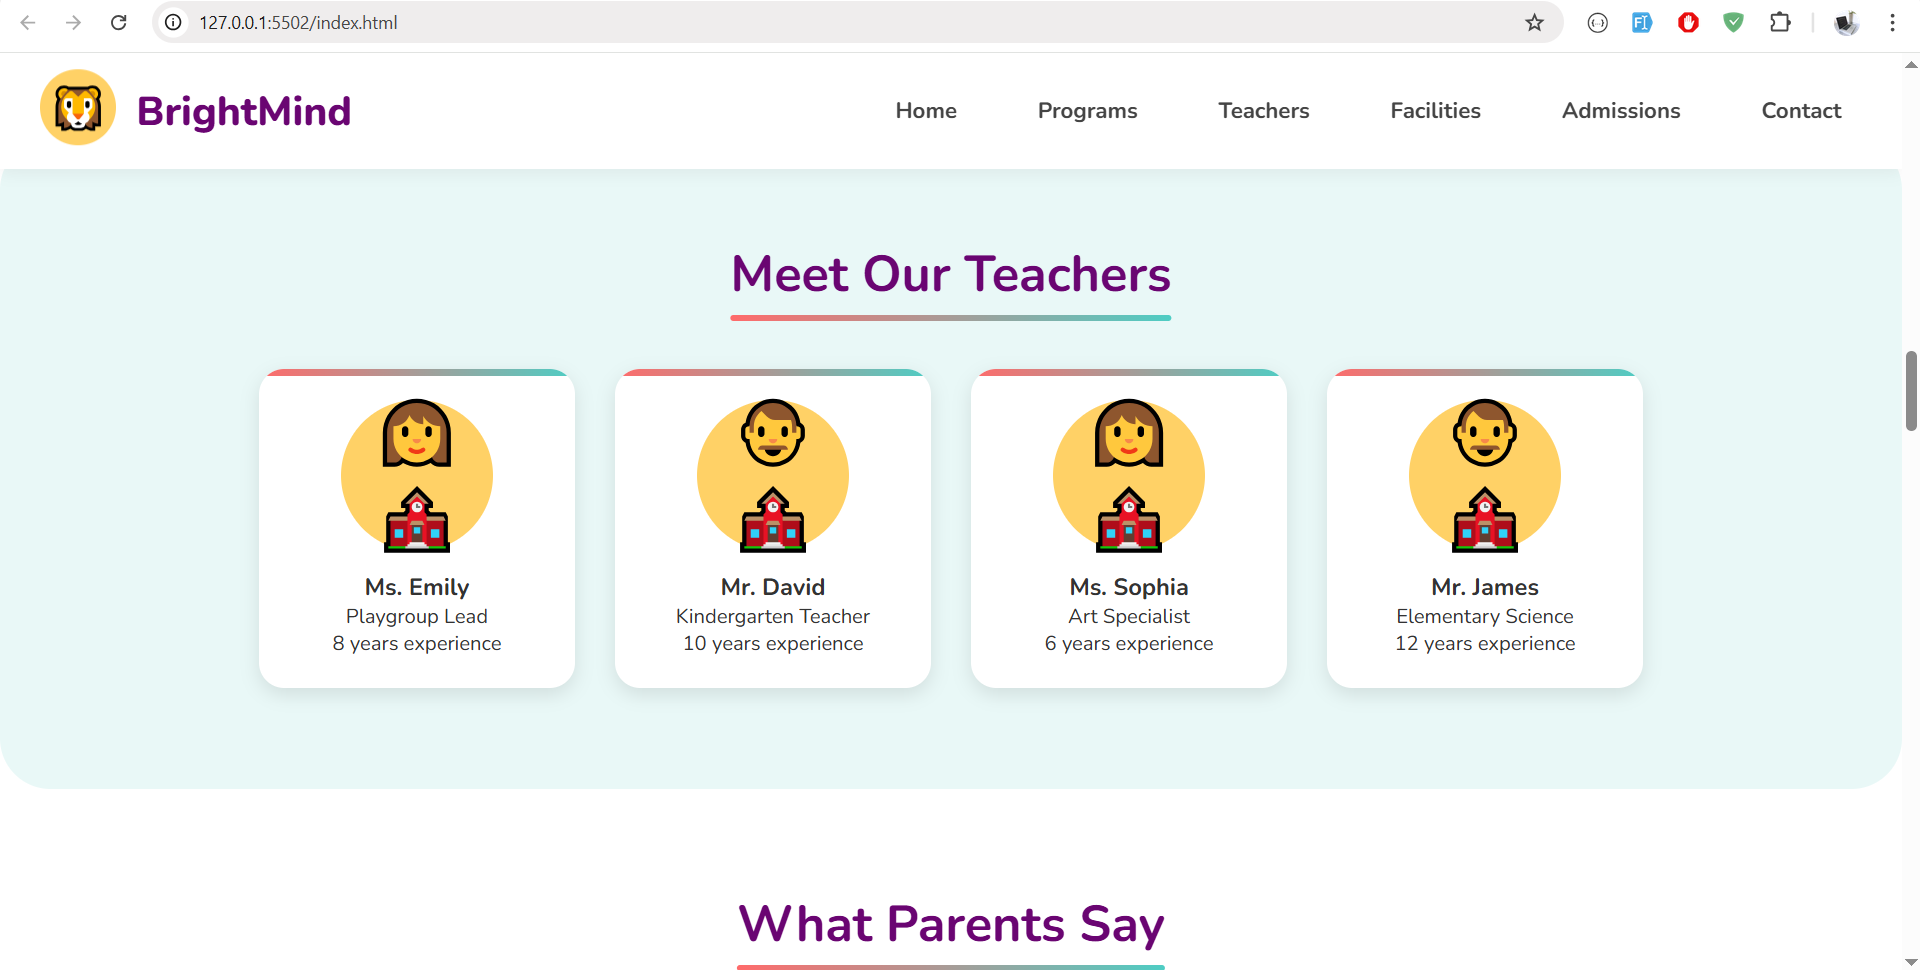The width and height of the screenshot is (1920, 970).
Task: Select Mr. James's teacher avatar
Action: (x=1485, y=475)
